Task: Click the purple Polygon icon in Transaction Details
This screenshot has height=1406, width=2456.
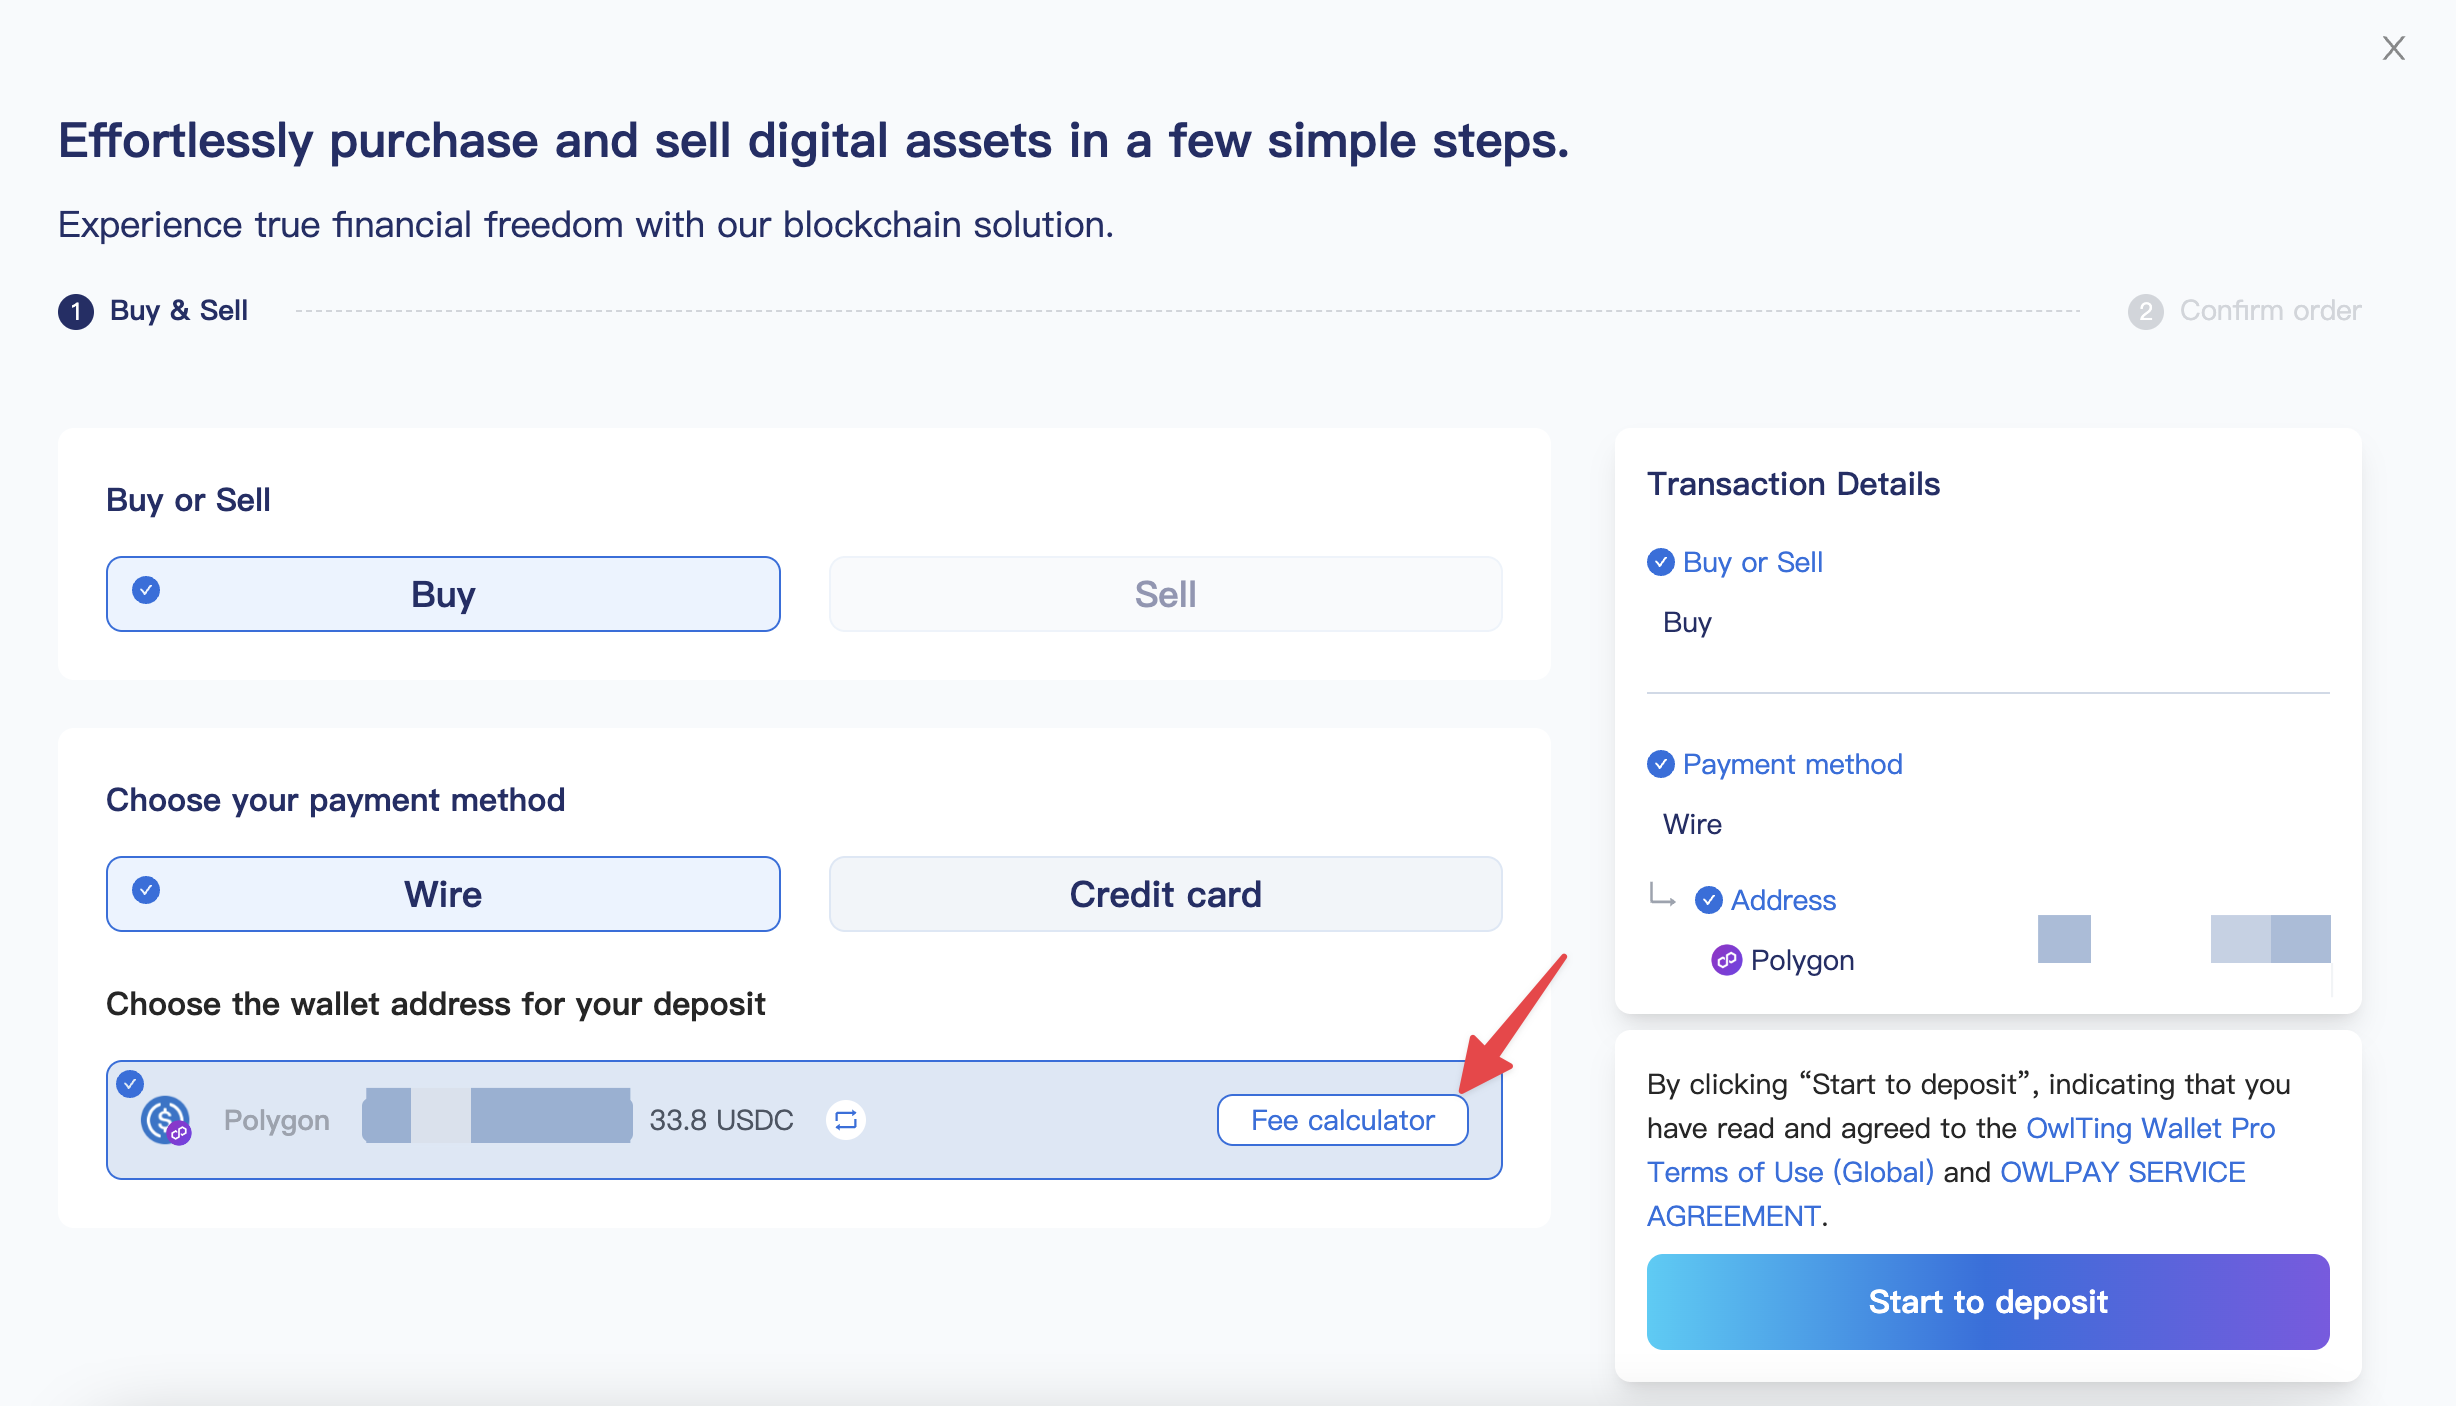Action: pos(1726,960)
